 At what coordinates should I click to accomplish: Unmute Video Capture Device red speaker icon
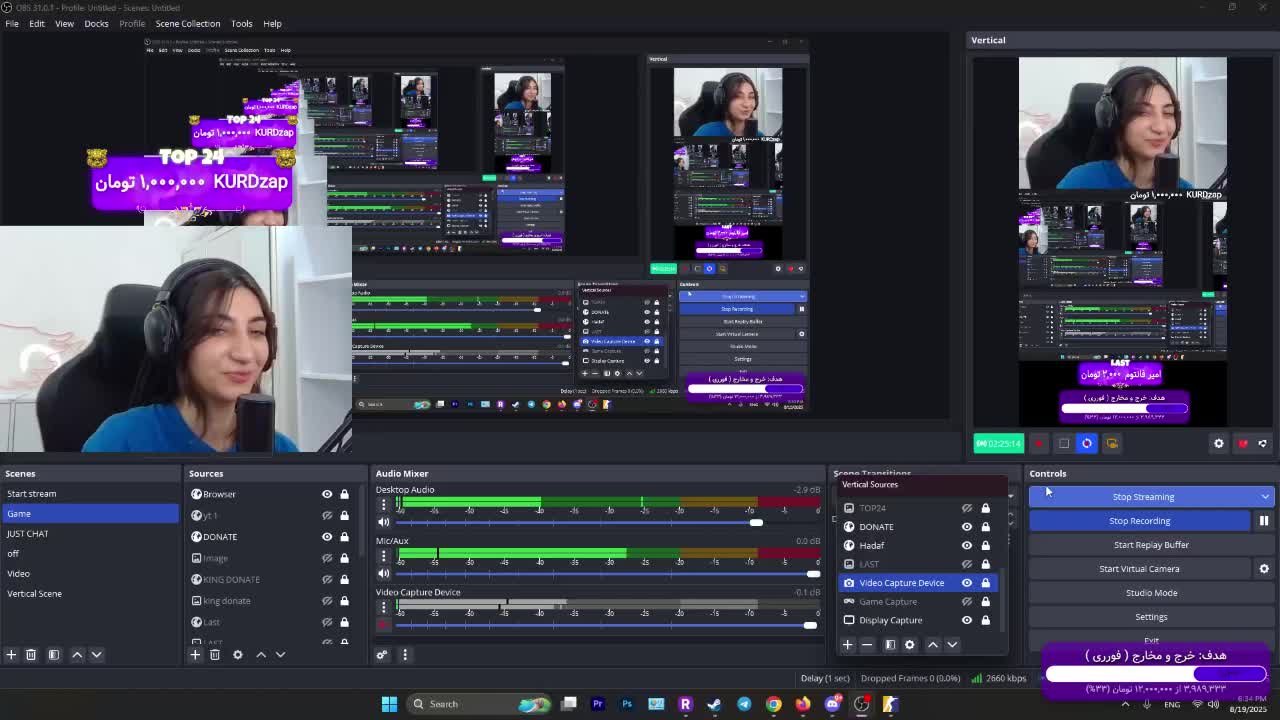point(383,625)
